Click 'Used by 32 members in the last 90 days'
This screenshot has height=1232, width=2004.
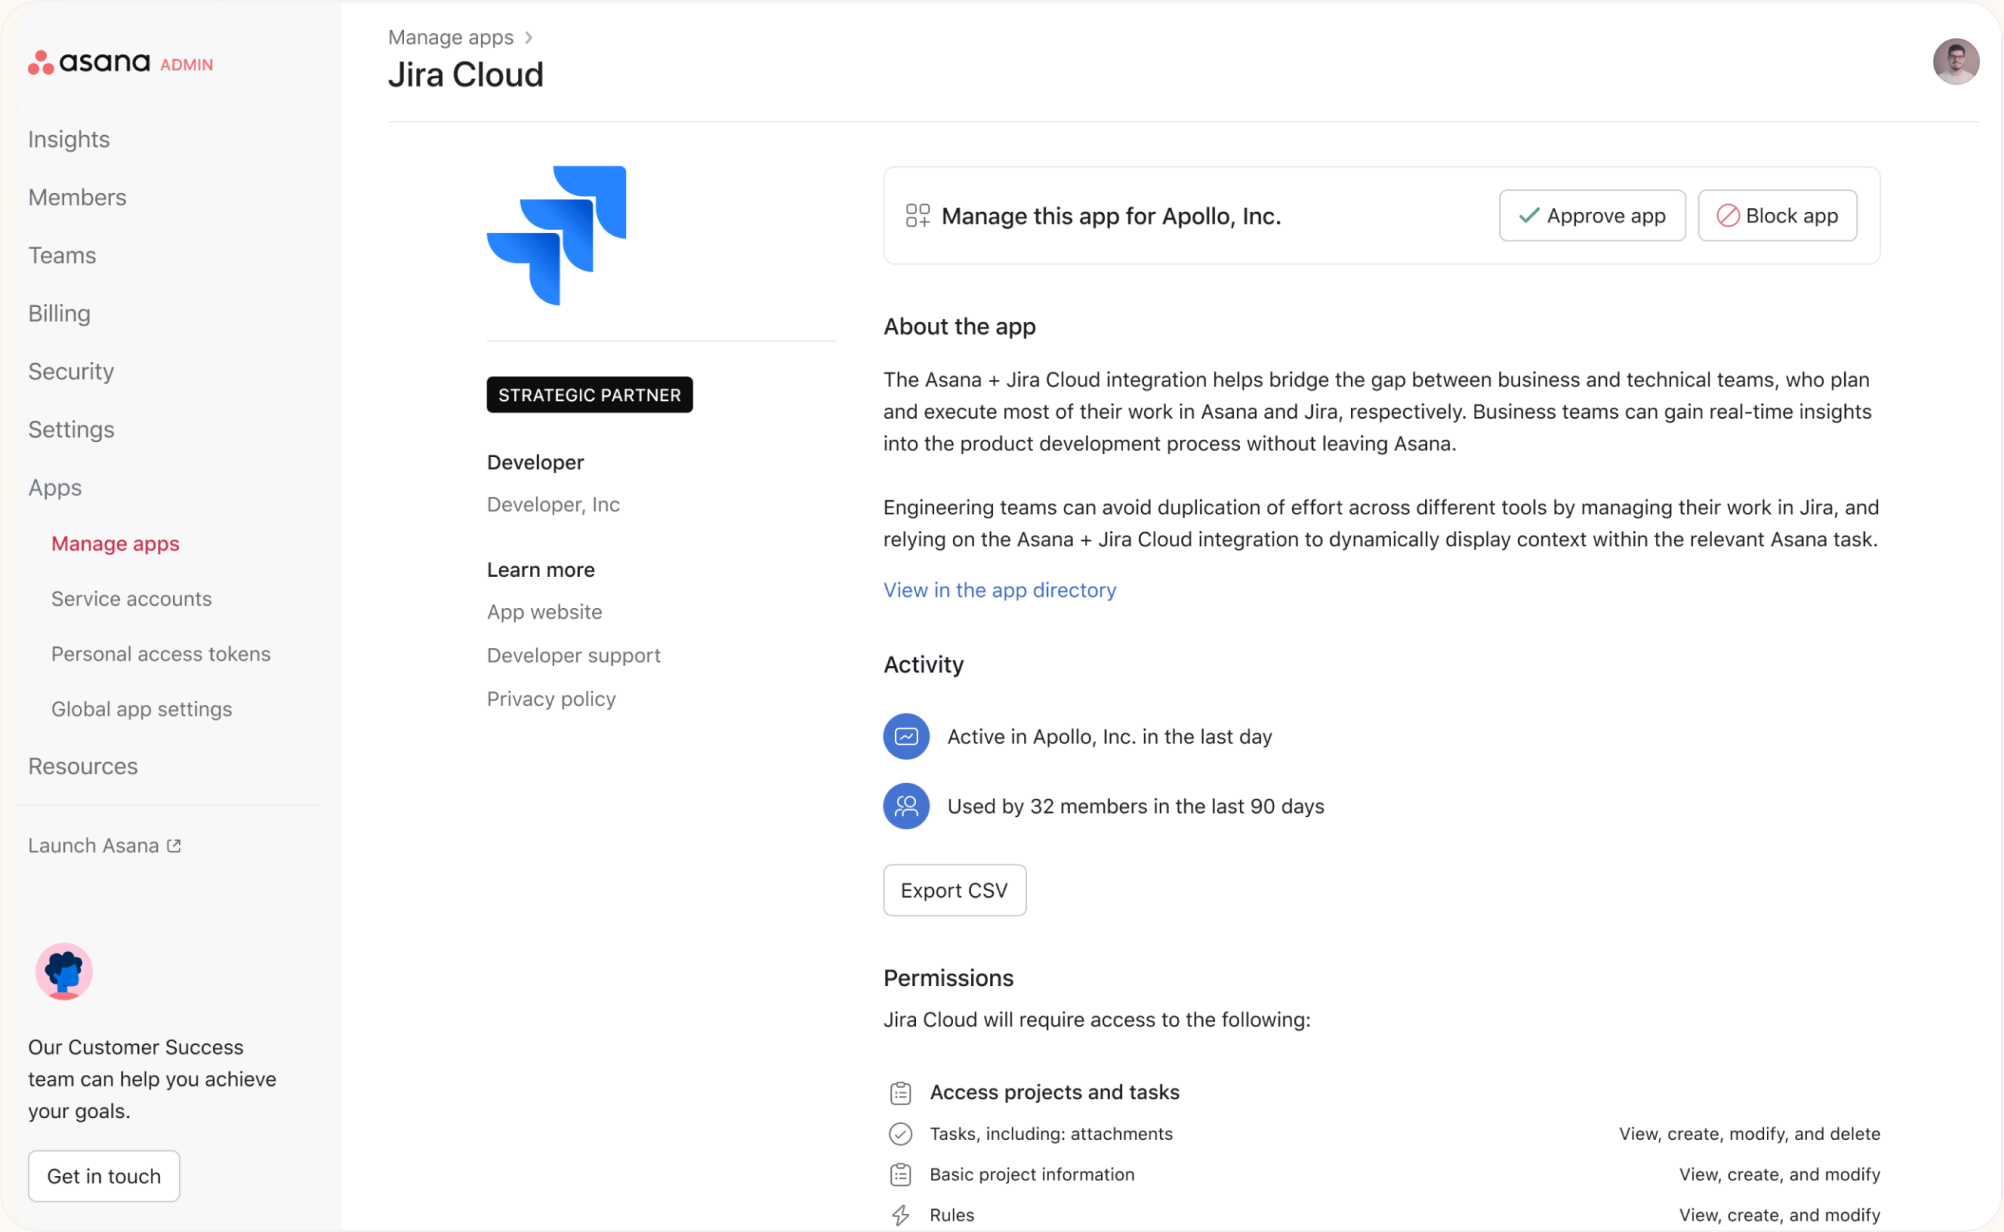coord(1135,806)
